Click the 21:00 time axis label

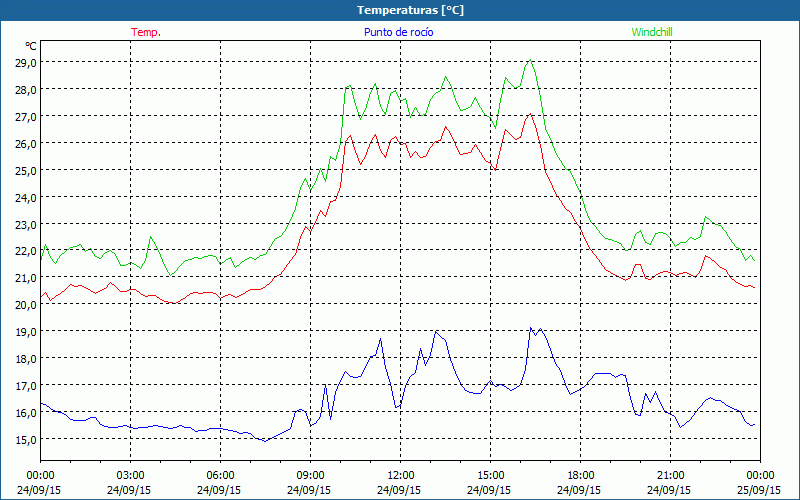click(x=670, y=476)
